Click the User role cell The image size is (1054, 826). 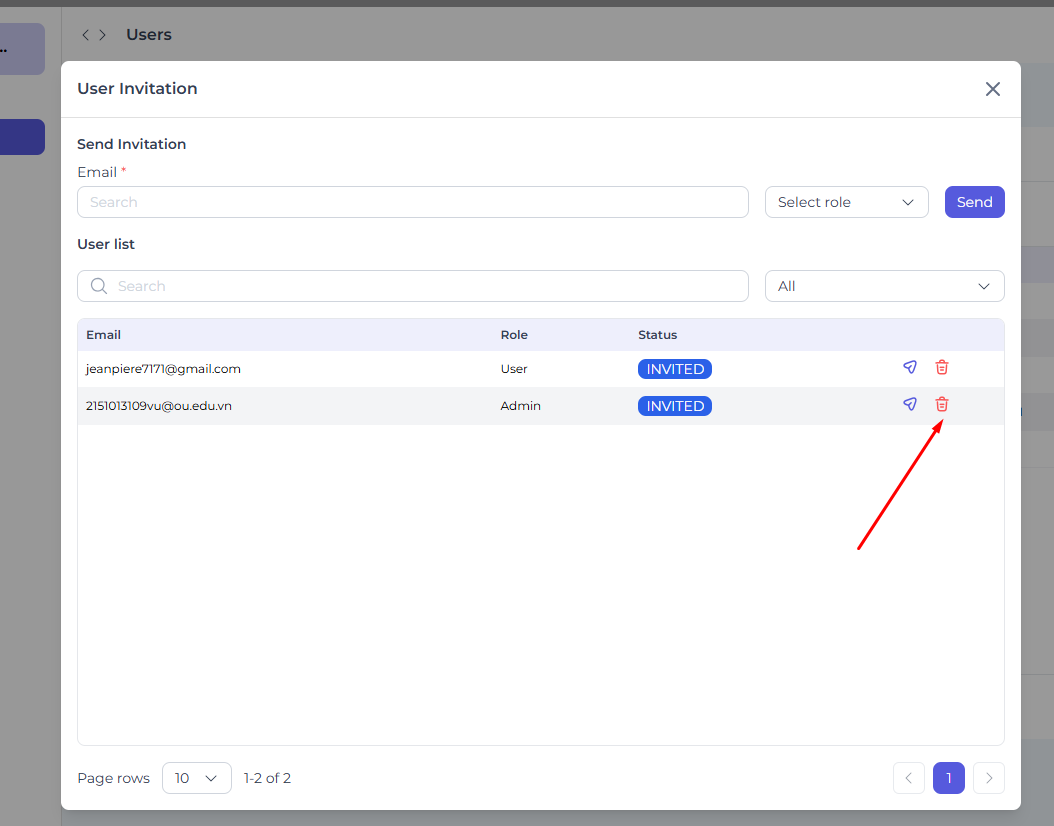coord(514,369)
